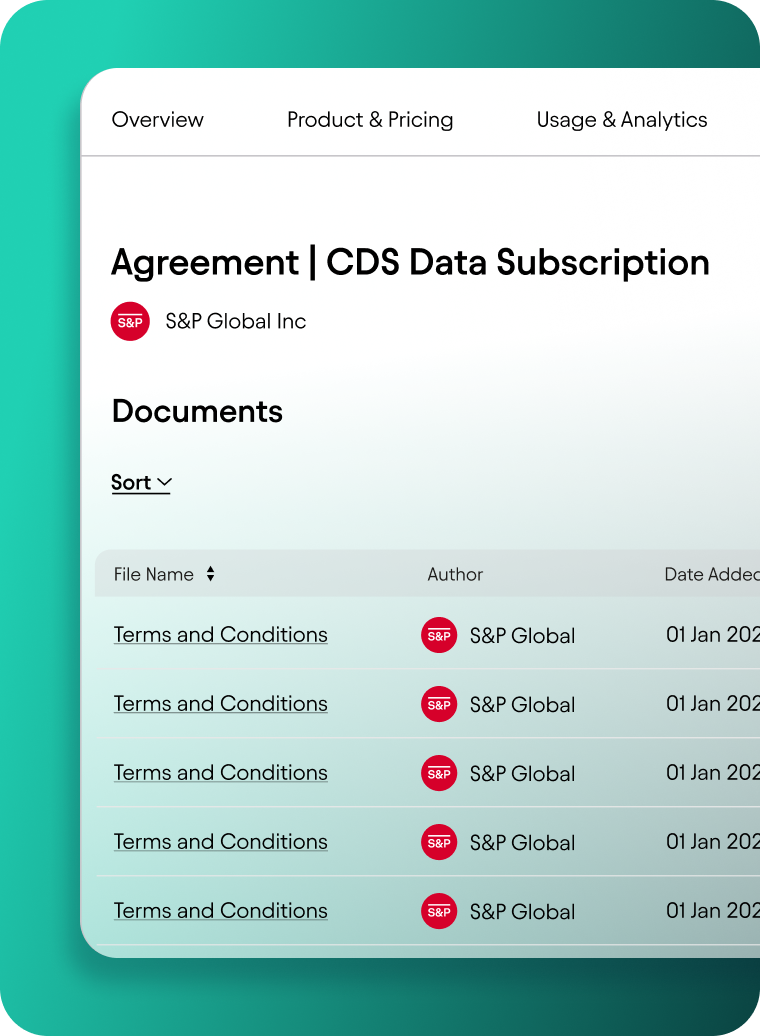Switch to Product & Pricing tab
The height and width of the screenshot is (1036, 760).
point(370,120)
